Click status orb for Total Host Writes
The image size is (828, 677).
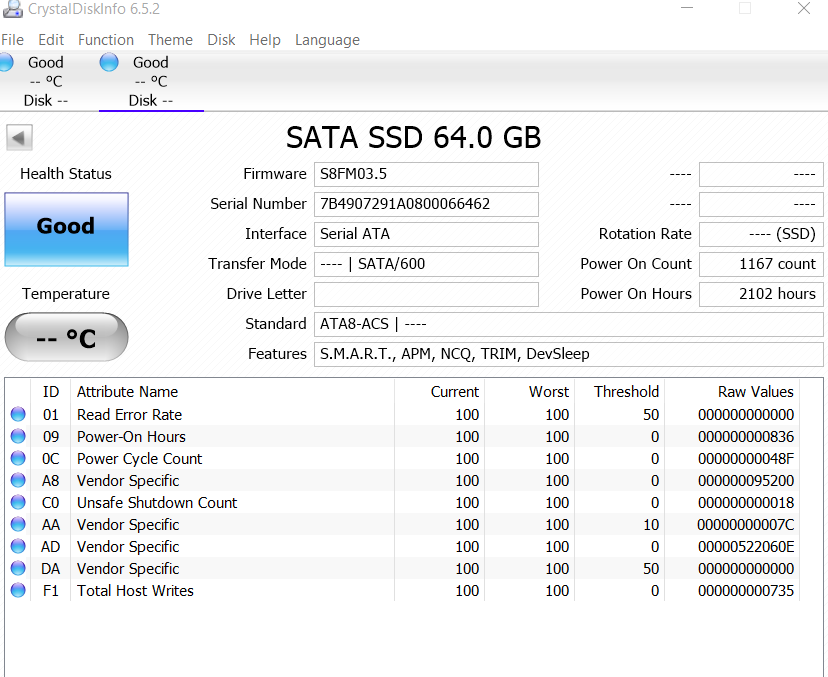(18, 590)
